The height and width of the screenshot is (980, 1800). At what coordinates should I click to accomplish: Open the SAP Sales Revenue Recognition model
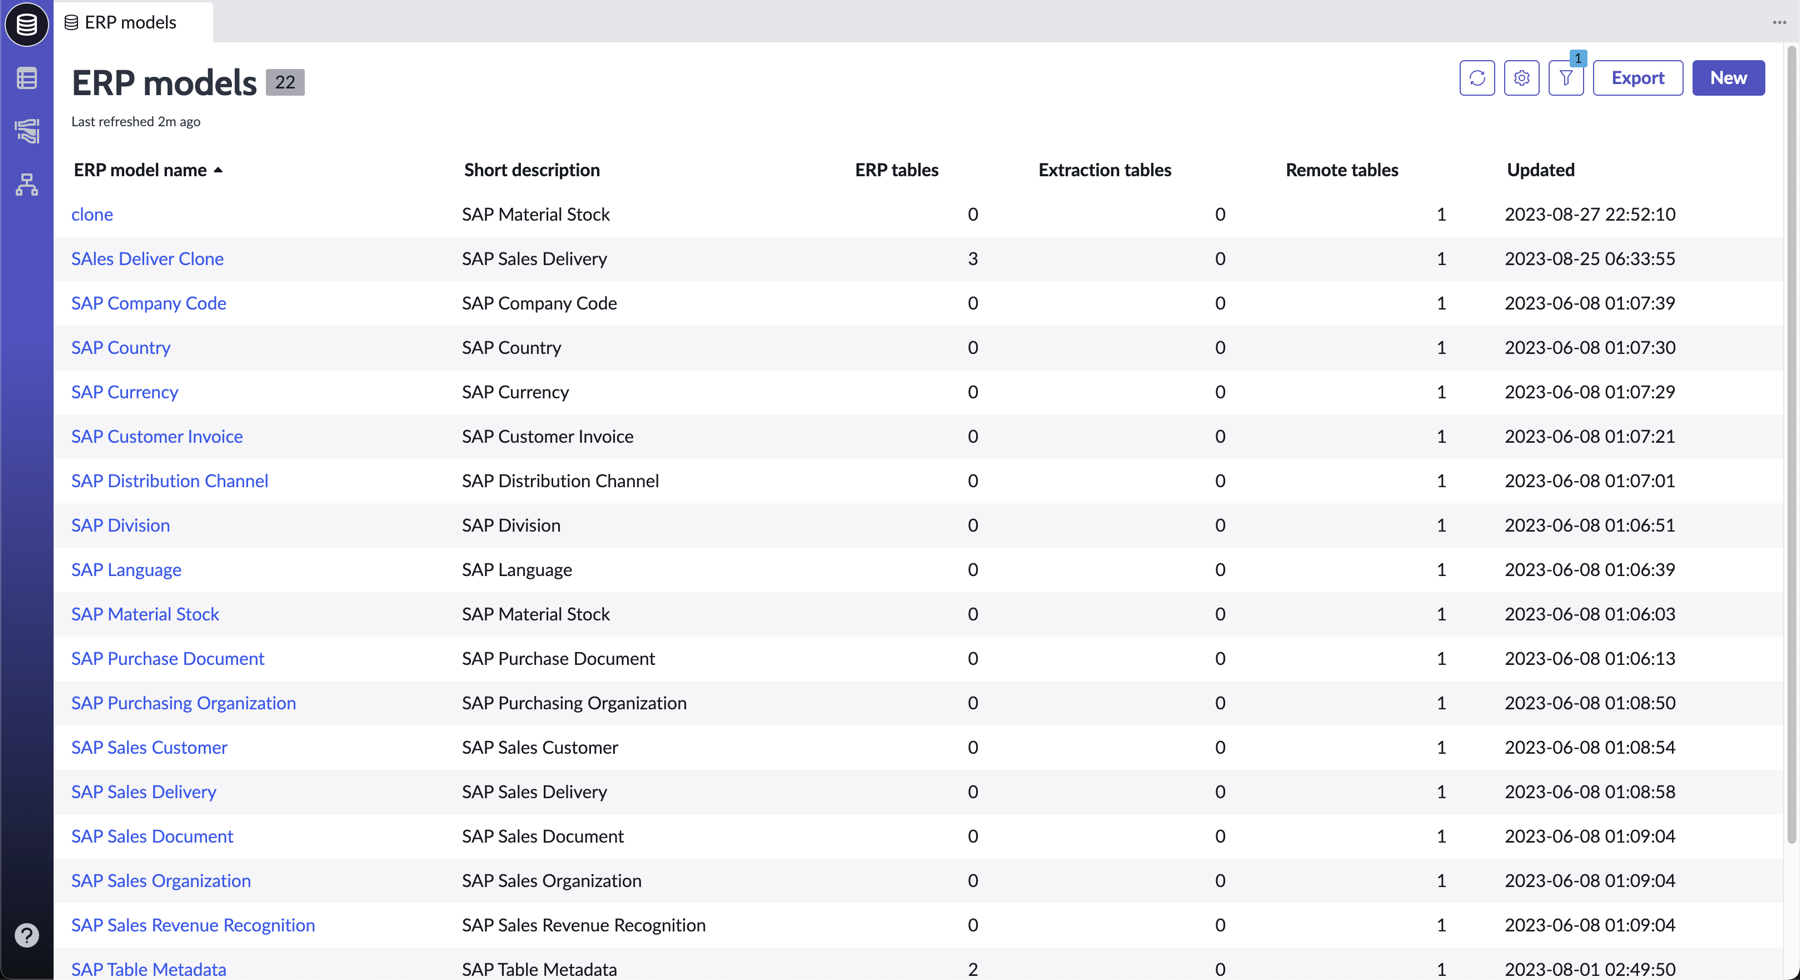pos(193,925)
